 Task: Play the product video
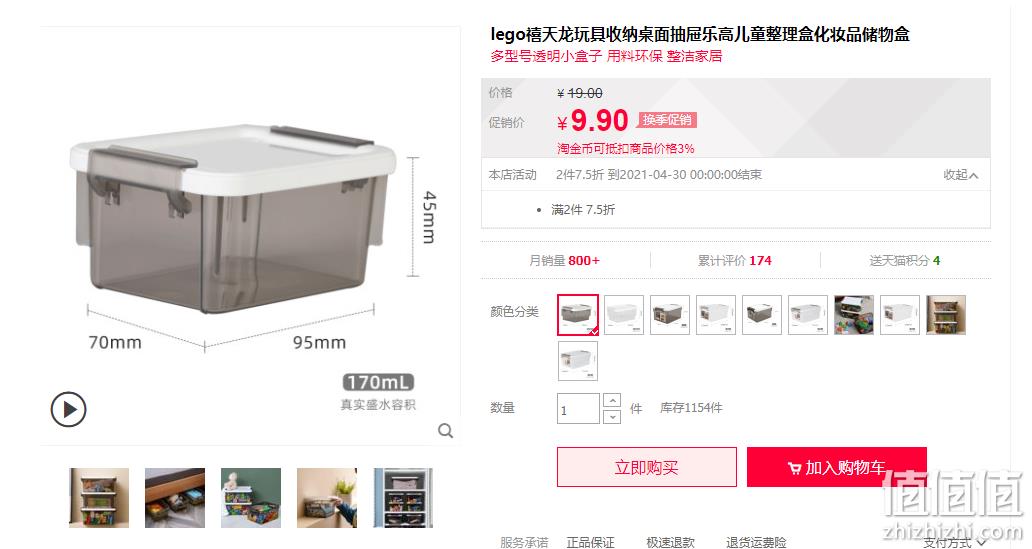(x=68, y=409)
